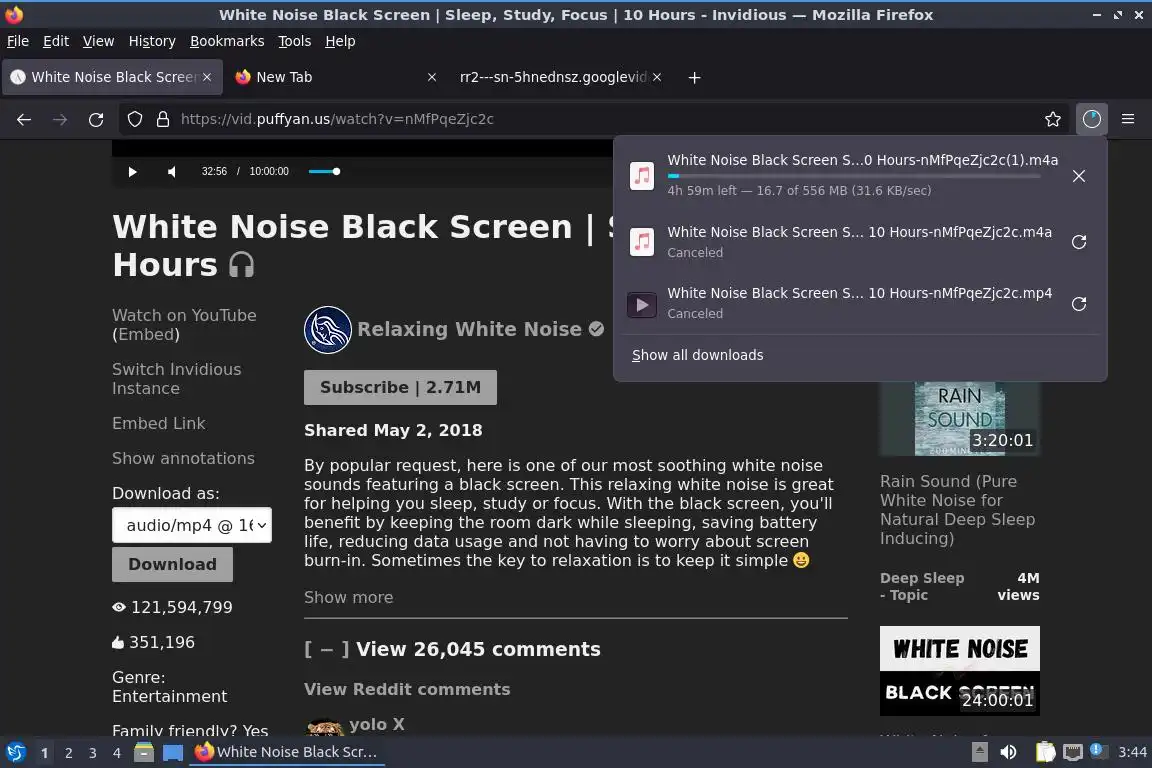Switch to workspace 3 in the taskbar
This screenshot has width=1152, height=768.
[x=93, y=753]
